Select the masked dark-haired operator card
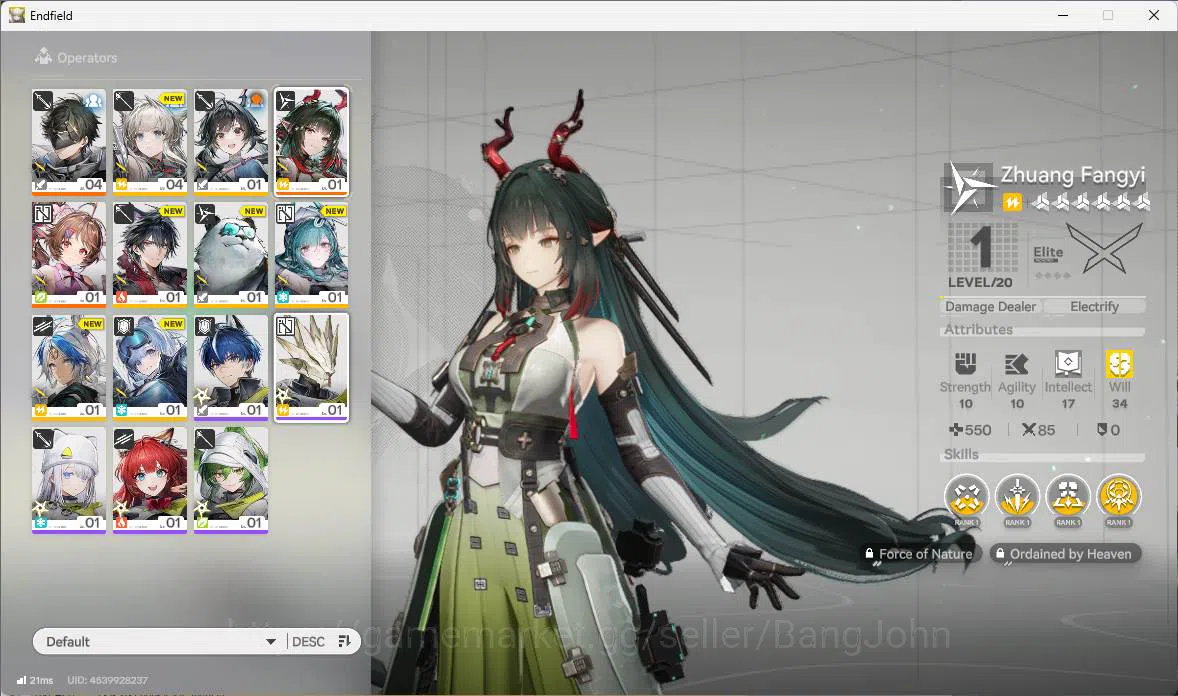1178x696 pixels. pyautogui.click(x=69, y=141)
